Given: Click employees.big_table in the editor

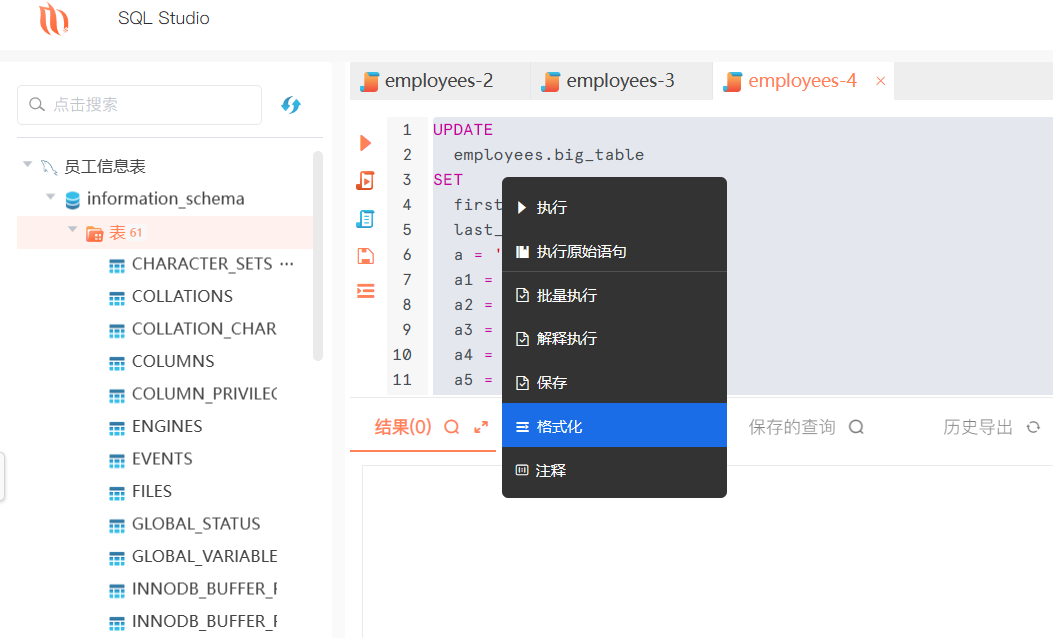Looking at the screenshot, I should (x=549, y=155).
